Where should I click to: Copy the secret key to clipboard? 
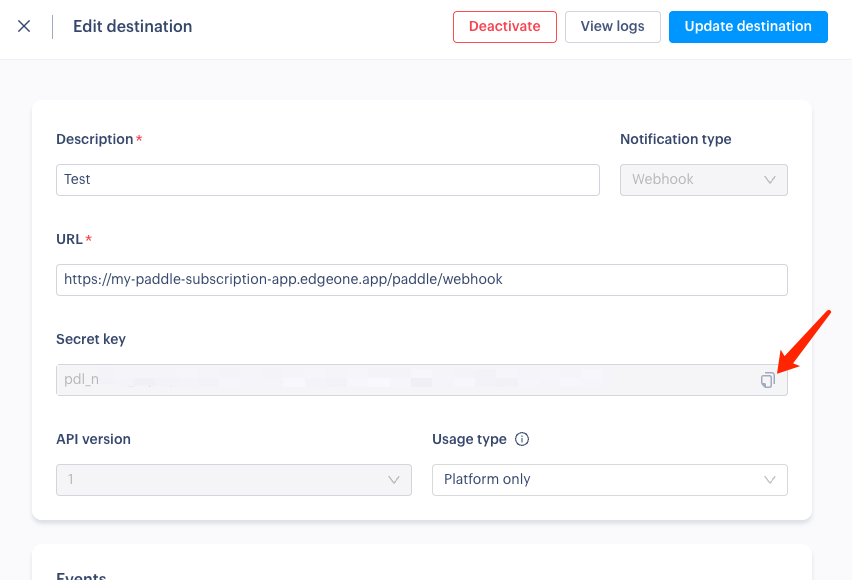pyautogui.click(x=767, y=380)
